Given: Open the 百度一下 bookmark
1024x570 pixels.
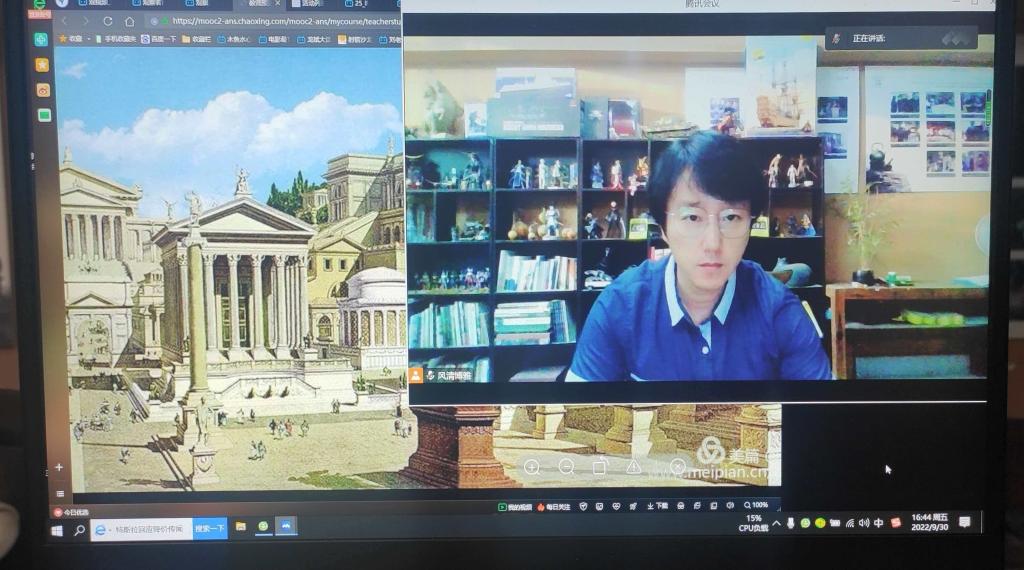Looking at the screenshot, I should point(159,39).
